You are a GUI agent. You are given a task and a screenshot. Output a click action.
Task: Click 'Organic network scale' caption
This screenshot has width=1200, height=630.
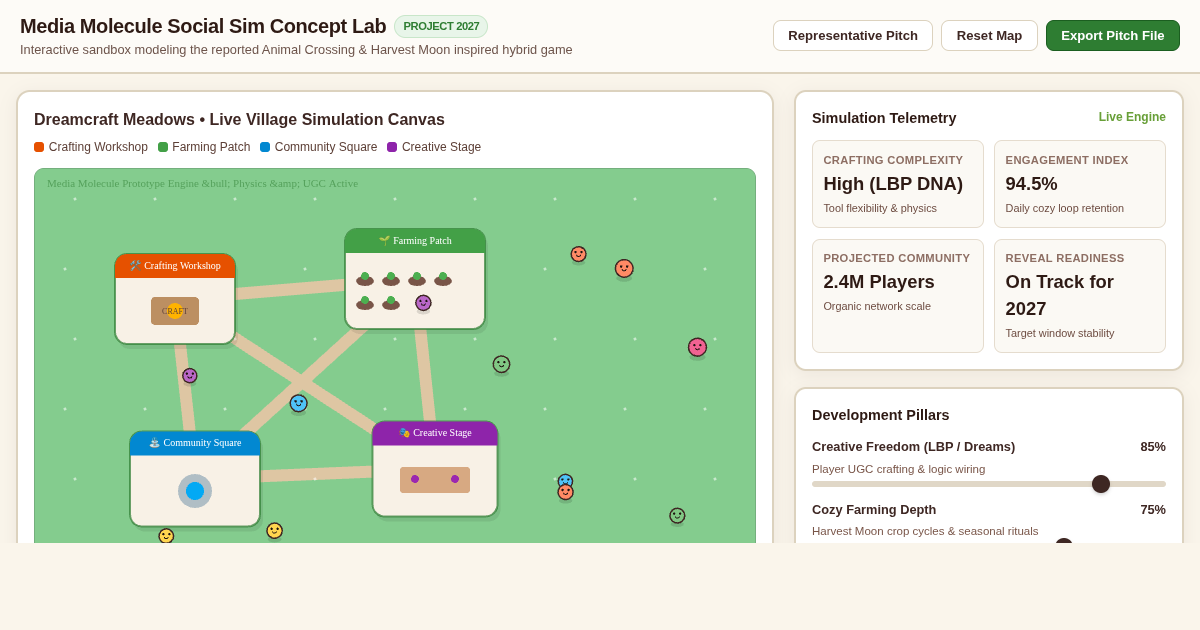tap(877, 306)
